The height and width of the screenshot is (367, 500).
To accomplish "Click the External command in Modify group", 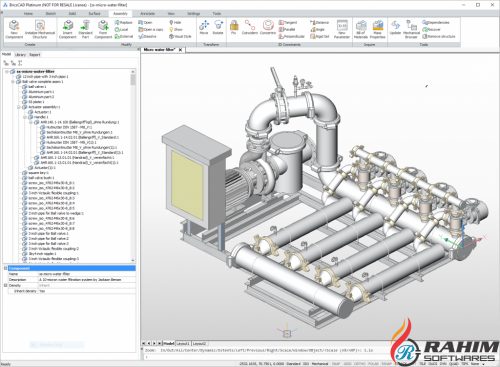I will pos(124,36).
